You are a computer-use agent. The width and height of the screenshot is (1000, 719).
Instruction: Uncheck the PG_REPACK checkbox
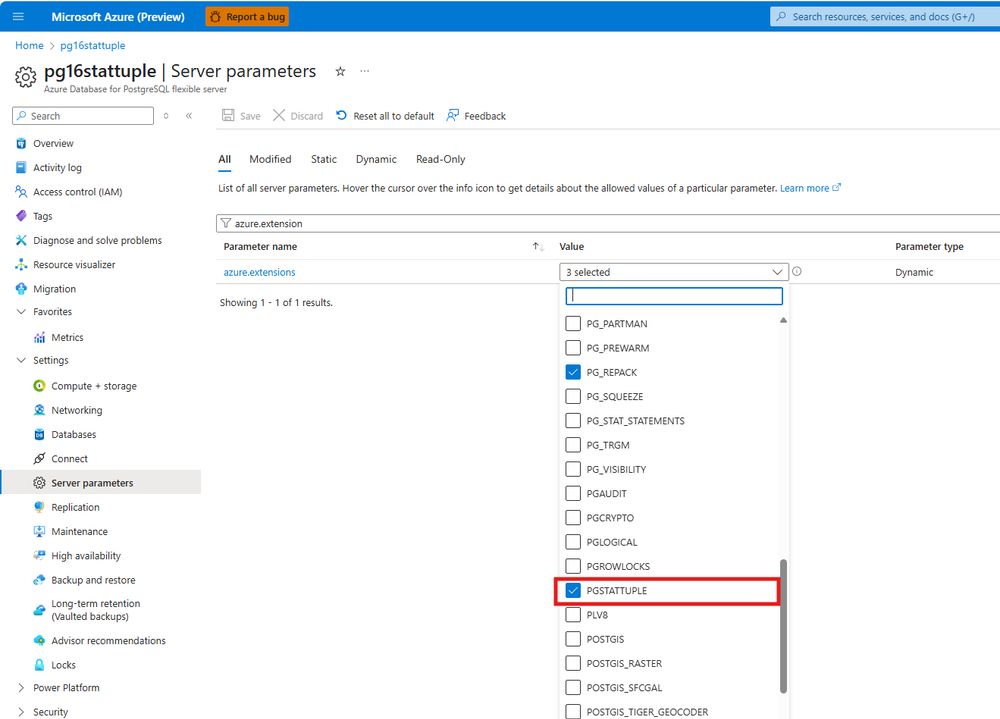tap(573, 372)
